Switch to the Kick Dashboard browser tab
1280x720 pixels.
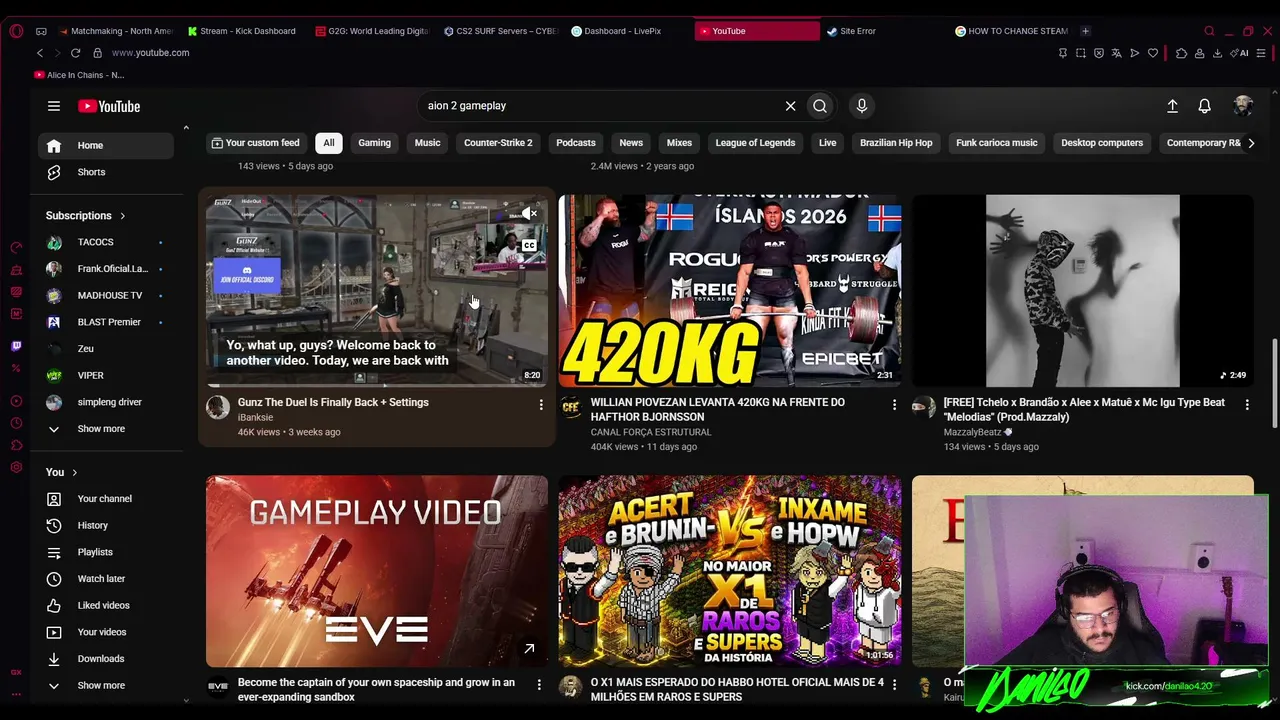coord(242,31)
